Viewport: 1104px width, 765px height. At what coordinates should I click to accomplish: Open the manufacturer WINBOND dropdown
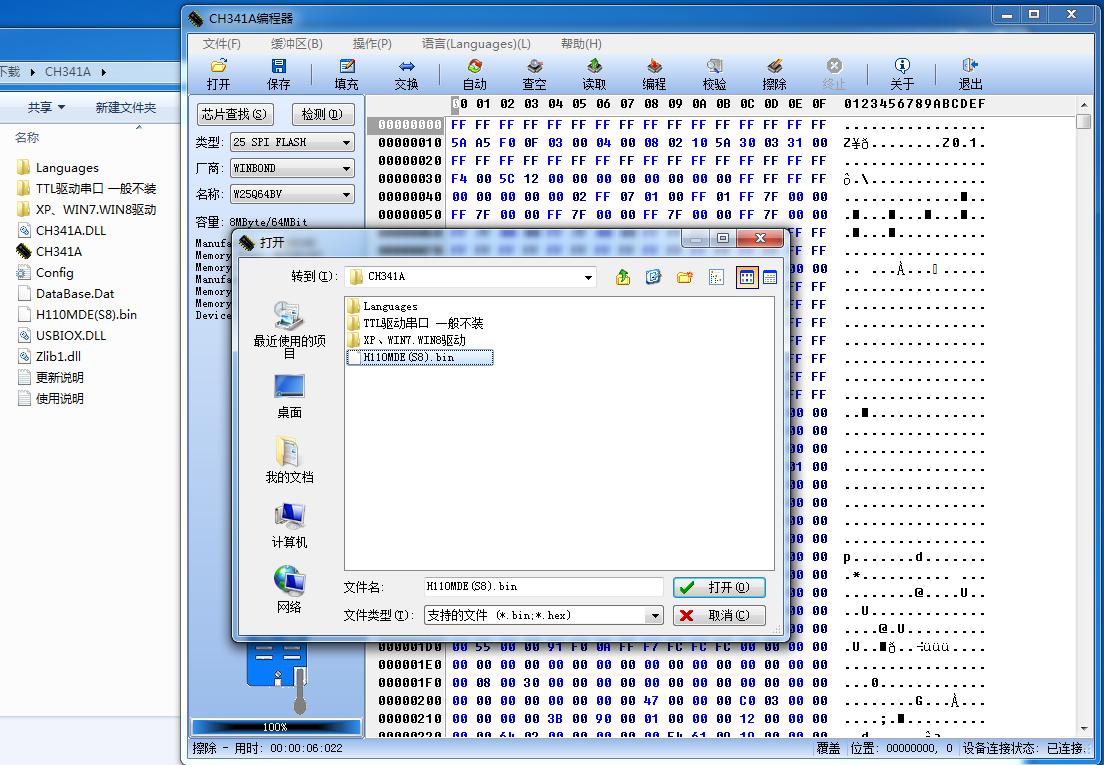346,169
